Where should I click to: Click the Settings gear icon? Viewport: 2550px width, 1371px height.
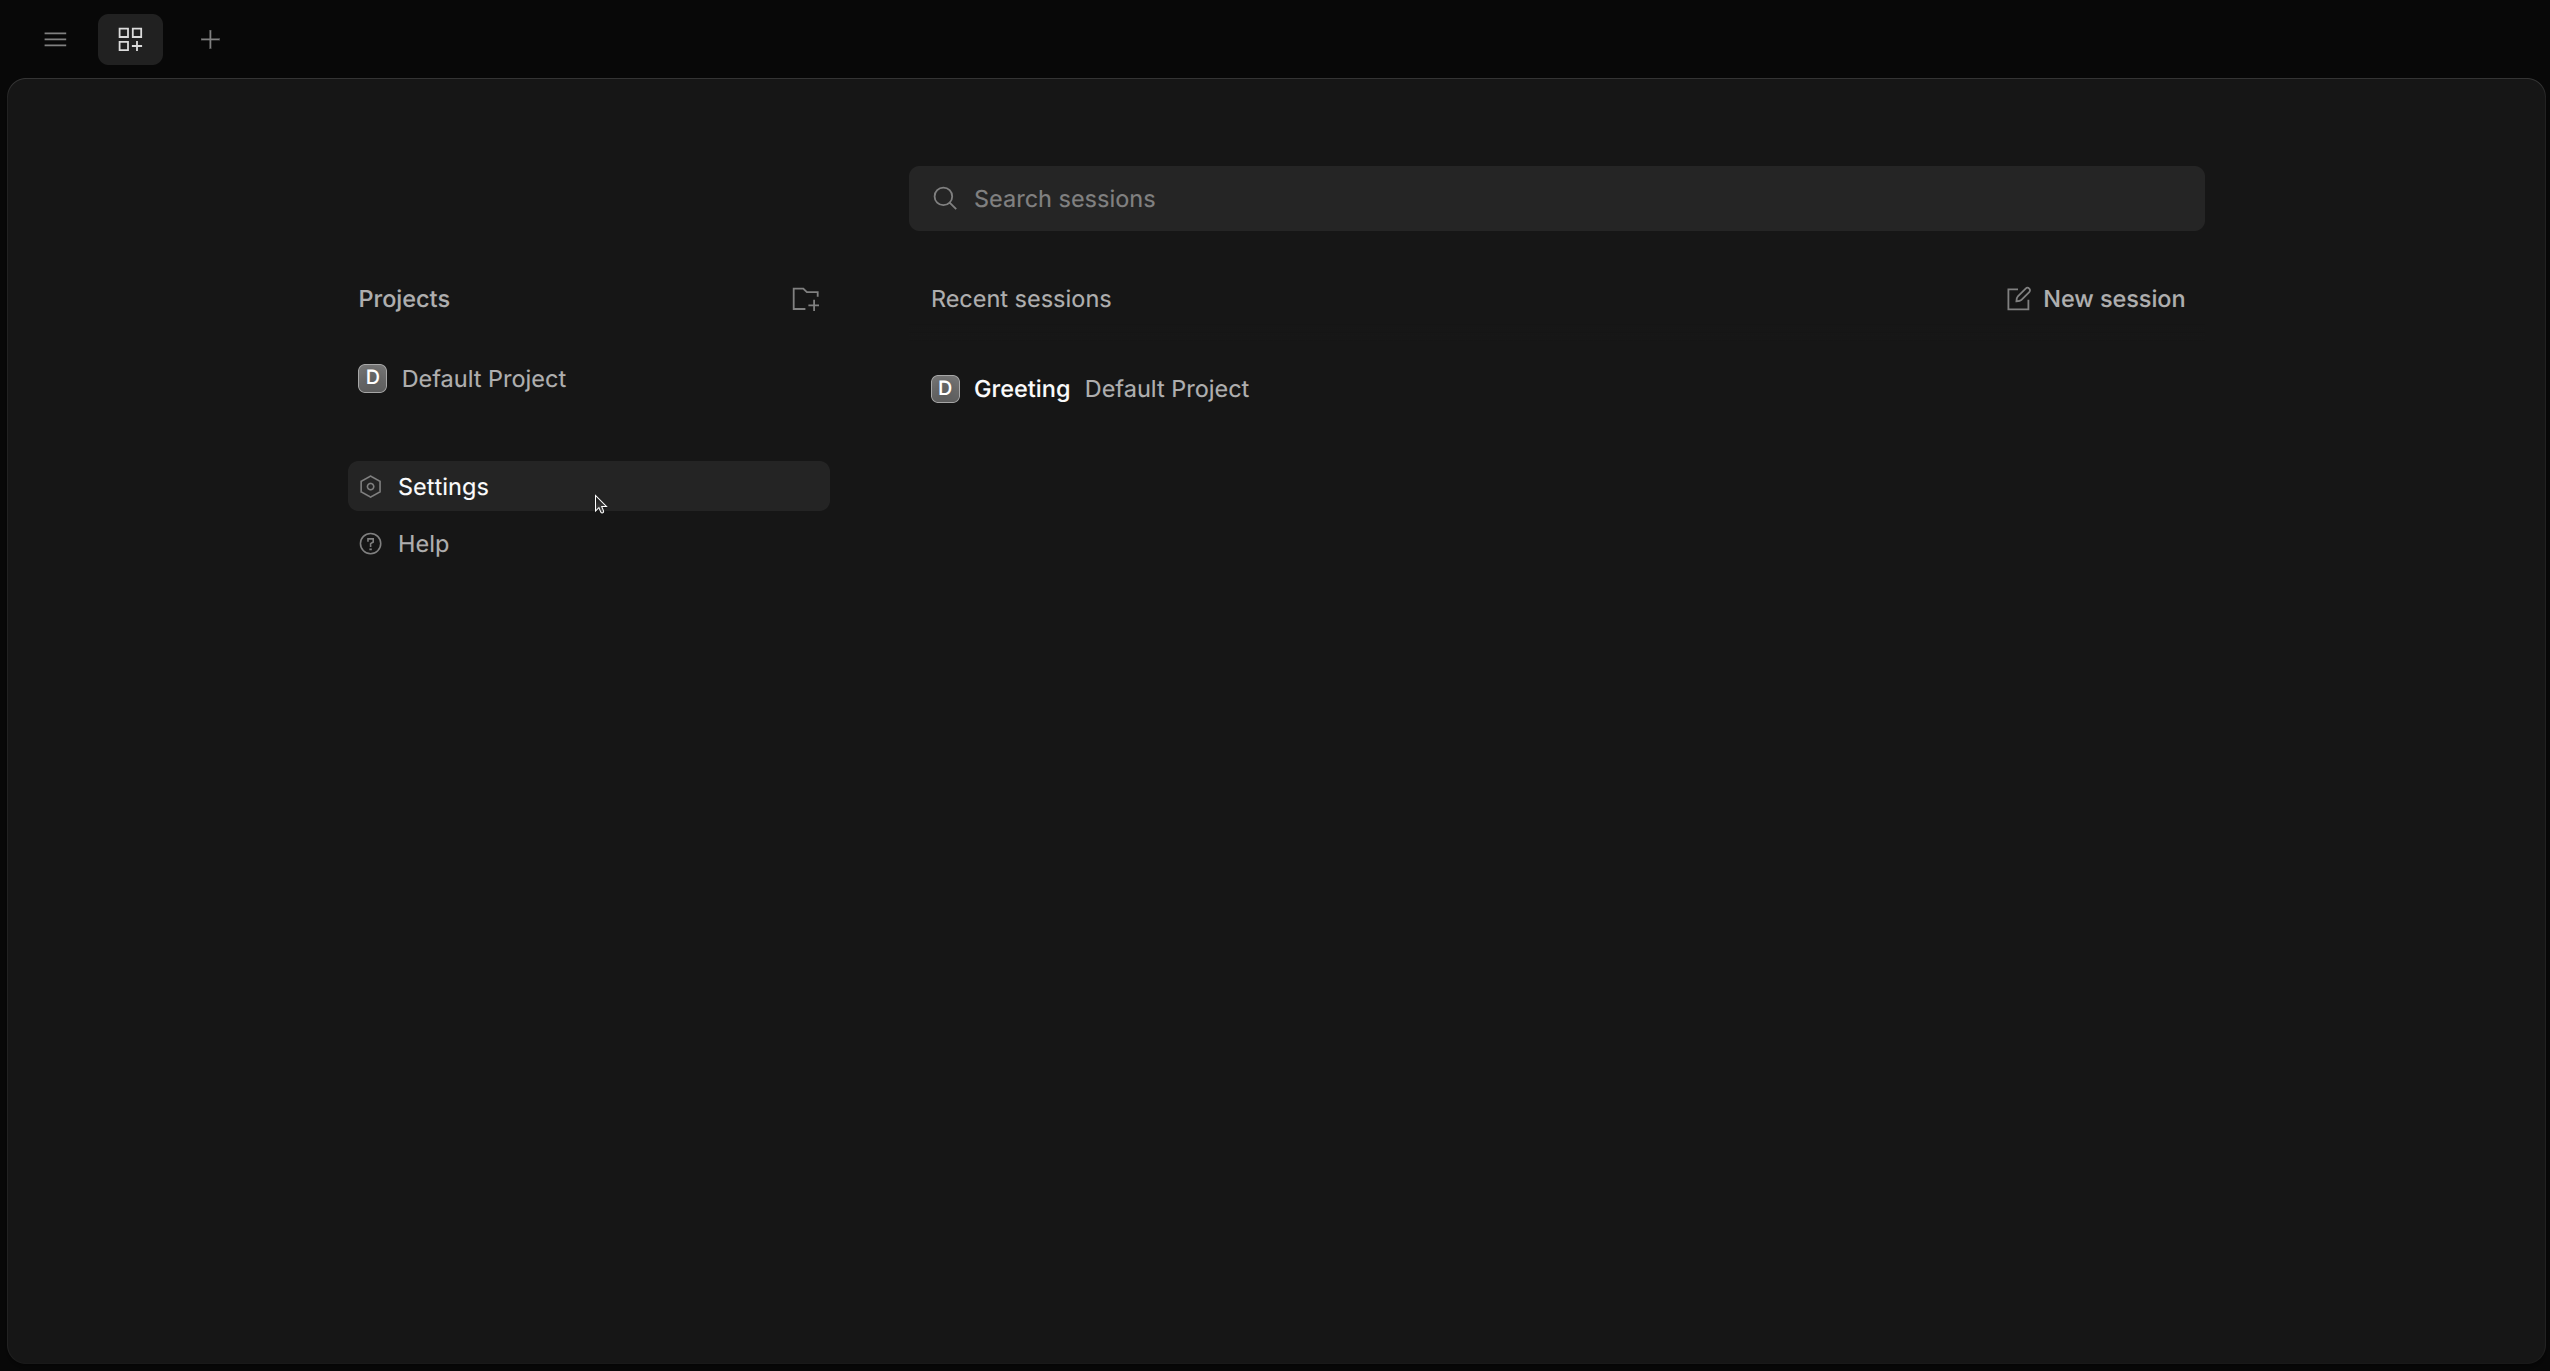point(371,487)
